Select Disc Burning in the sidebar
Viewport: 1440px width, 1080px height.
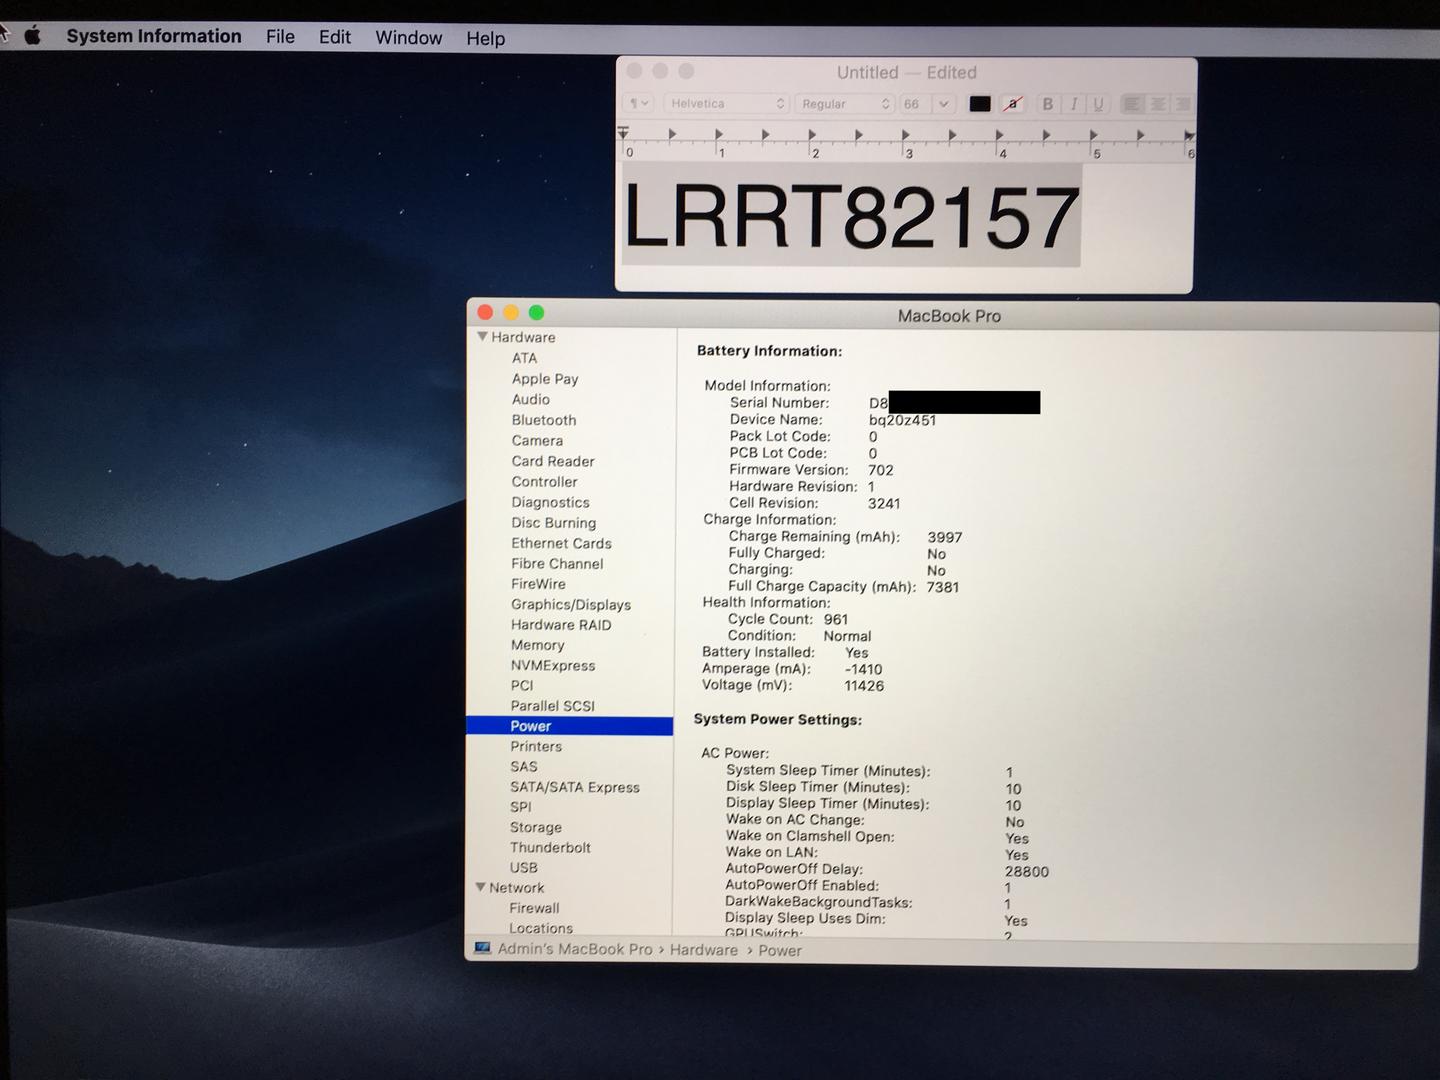(554, 523)
